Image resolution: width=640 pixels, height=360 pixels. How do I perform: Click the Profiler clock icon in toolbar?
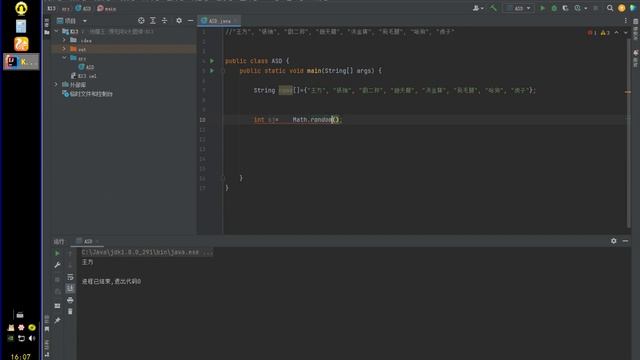[577, 8]
